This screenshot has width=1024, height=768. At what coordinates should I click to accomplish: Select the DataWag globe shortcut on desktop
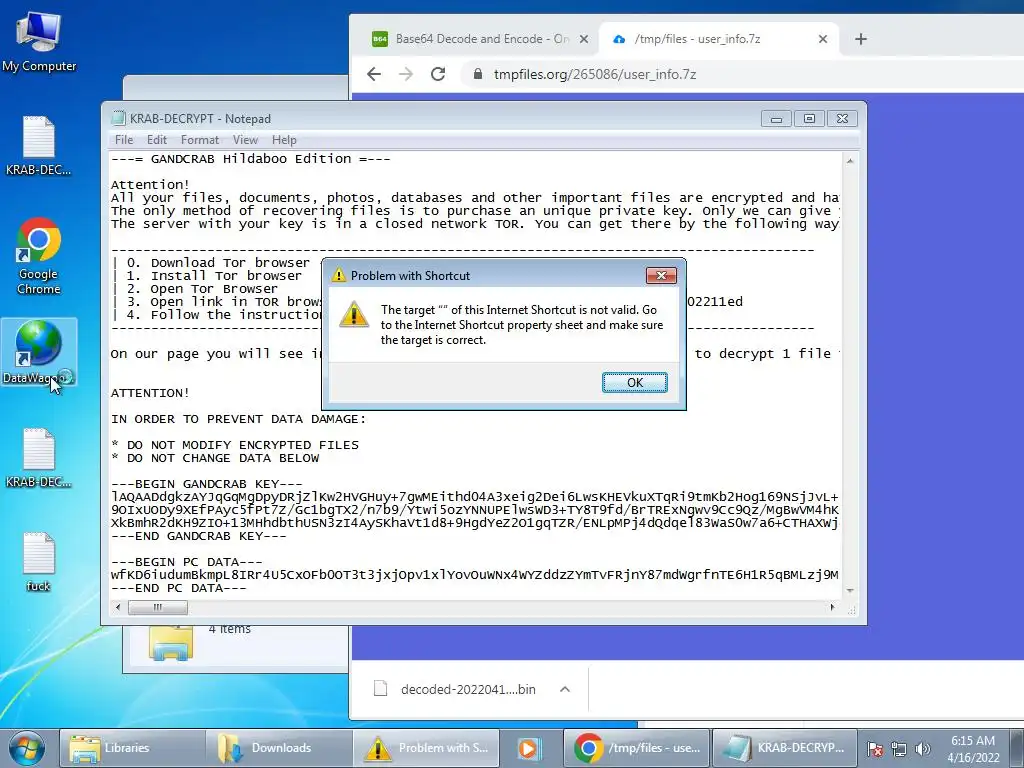pyautogui.click(x=39, y=352)
